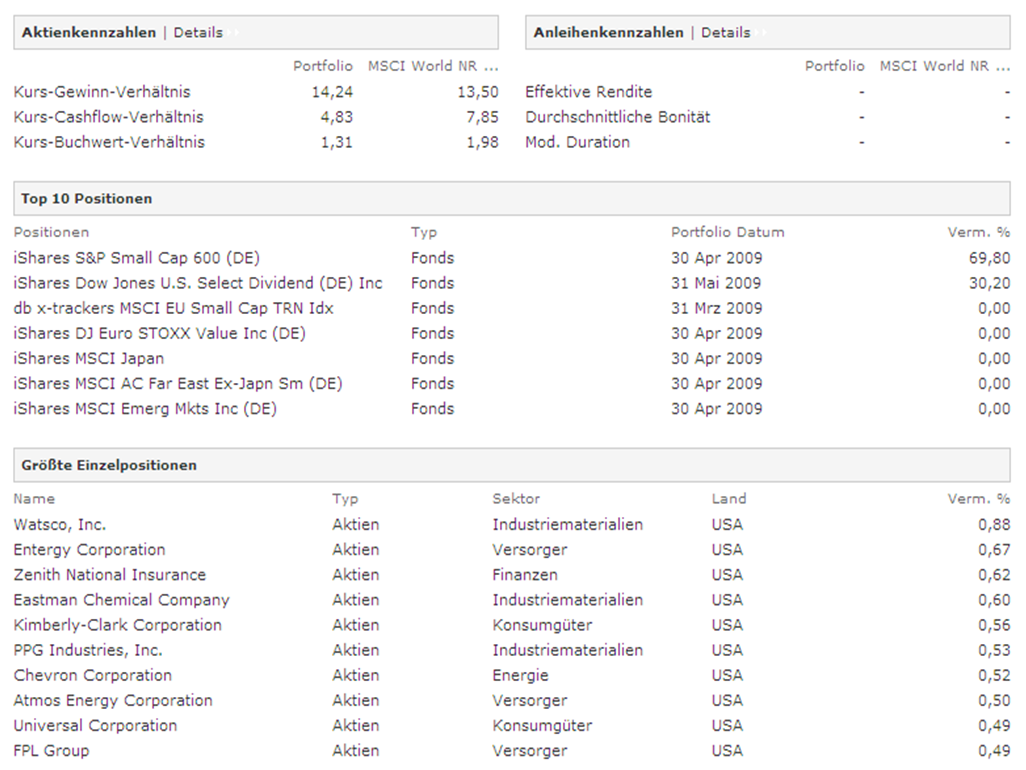The height and width of the screenshot is (770, 1026).
Task: Open Details link next to Aktienkennzahlen
Action: 198,33
